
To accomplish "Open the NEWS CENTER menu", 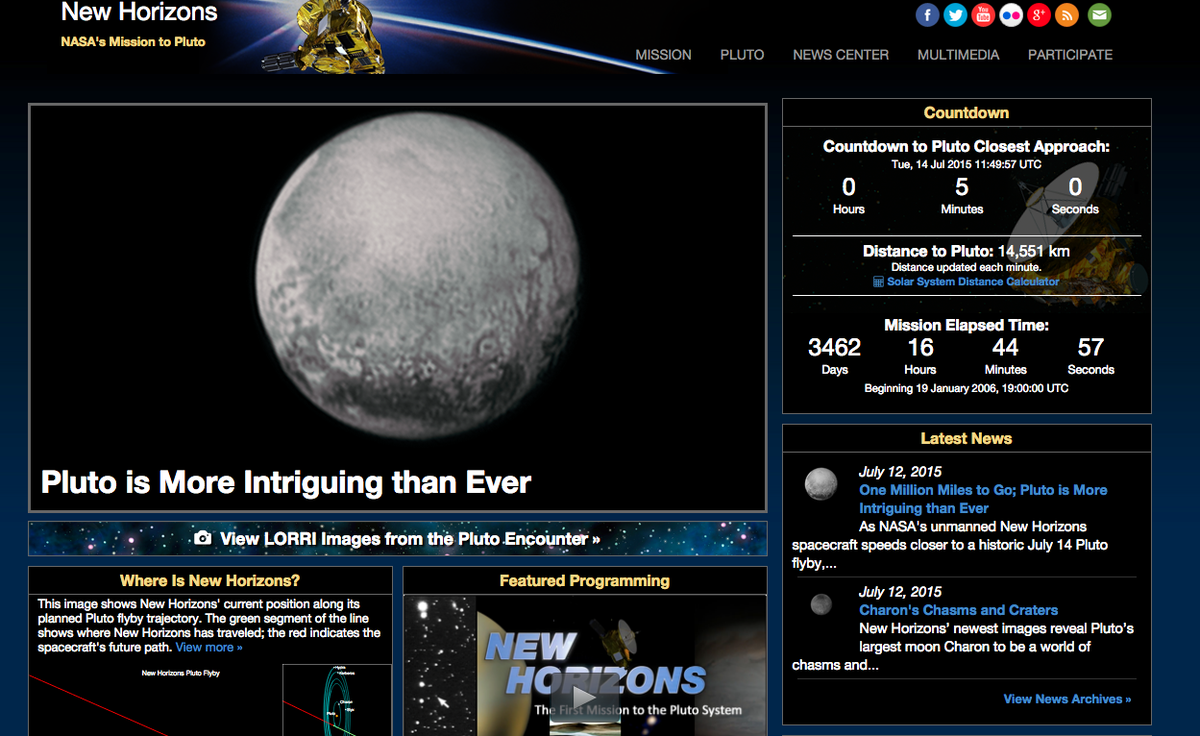I will [x=841, y=55].
